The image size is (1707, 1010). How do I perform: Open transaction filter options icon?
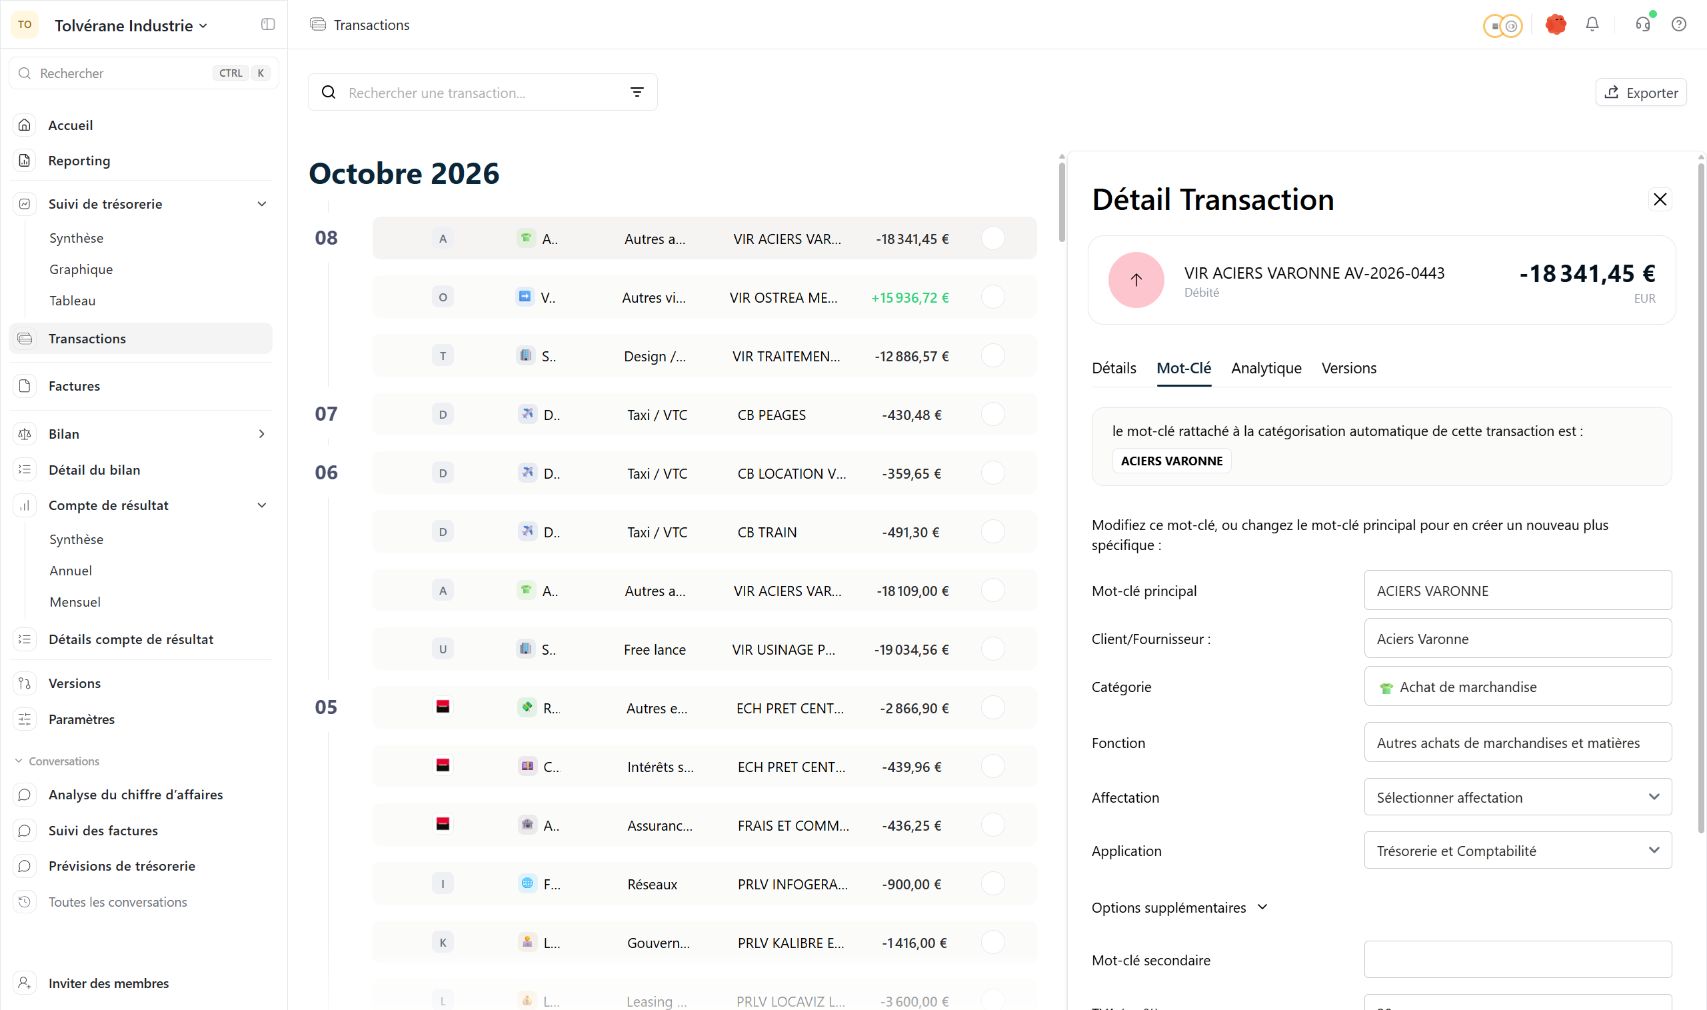[637, 92]
